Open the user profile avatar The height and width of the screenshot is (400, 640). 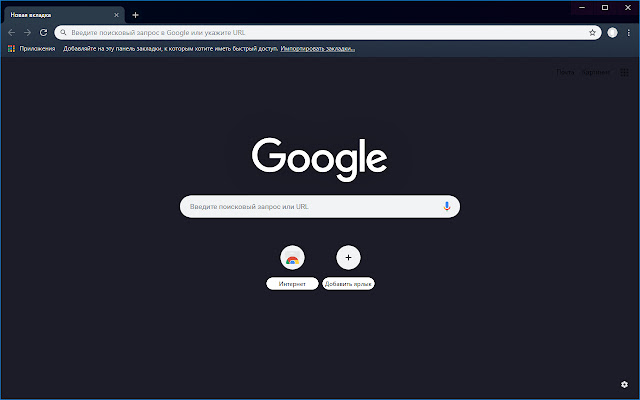click(612, 33)
